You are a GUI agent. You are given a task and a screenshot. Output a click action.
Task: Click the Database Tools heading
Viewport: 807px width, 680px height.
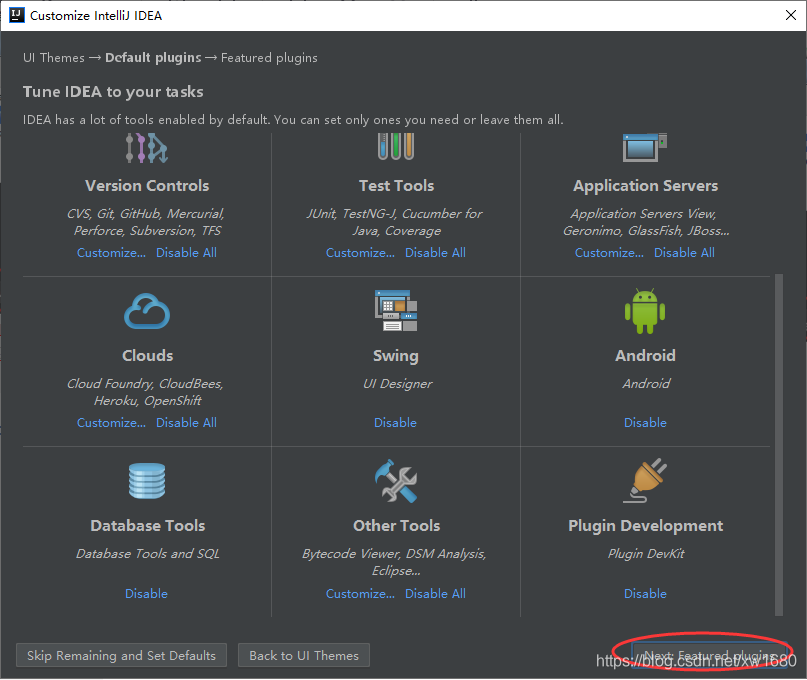tap(148, 526)
